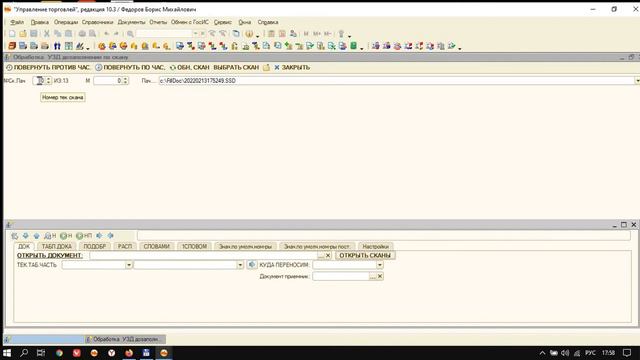
Task: Click the Print icon in top toolbar
Action: click(82, 34)
